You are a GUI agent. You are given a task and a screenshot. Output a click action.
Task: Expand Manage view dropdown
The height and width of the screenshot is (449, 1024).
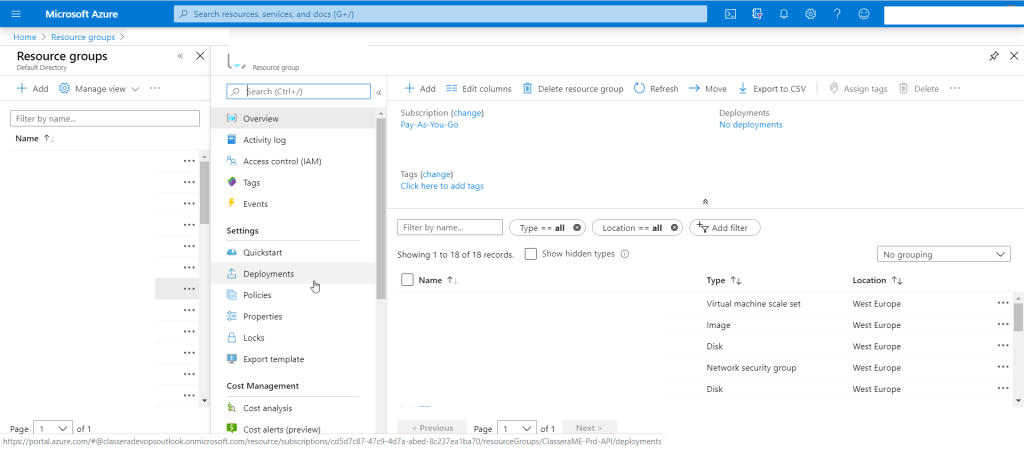coord(101,89)
